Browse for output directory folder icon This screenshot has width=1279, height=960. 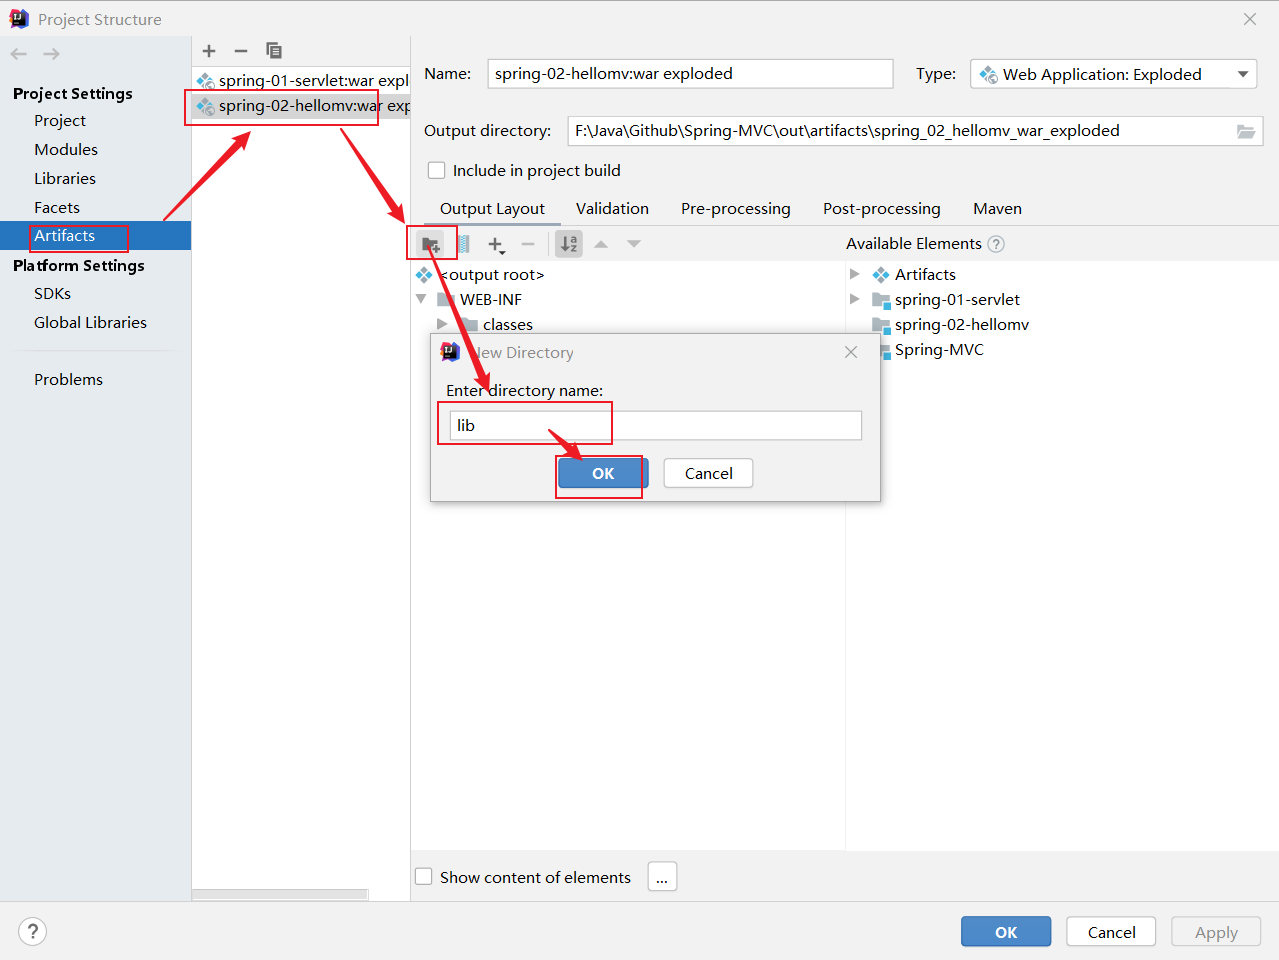[1245, 131]
